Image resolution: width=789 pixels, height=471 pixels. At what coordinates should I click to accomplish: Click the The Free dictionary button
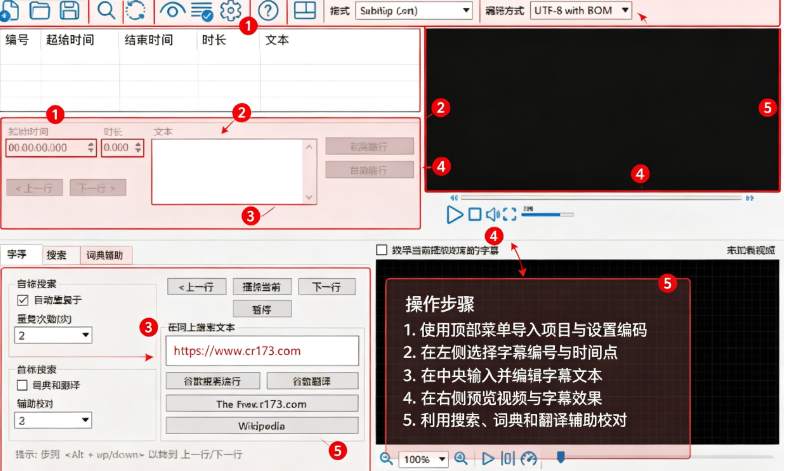262,404
